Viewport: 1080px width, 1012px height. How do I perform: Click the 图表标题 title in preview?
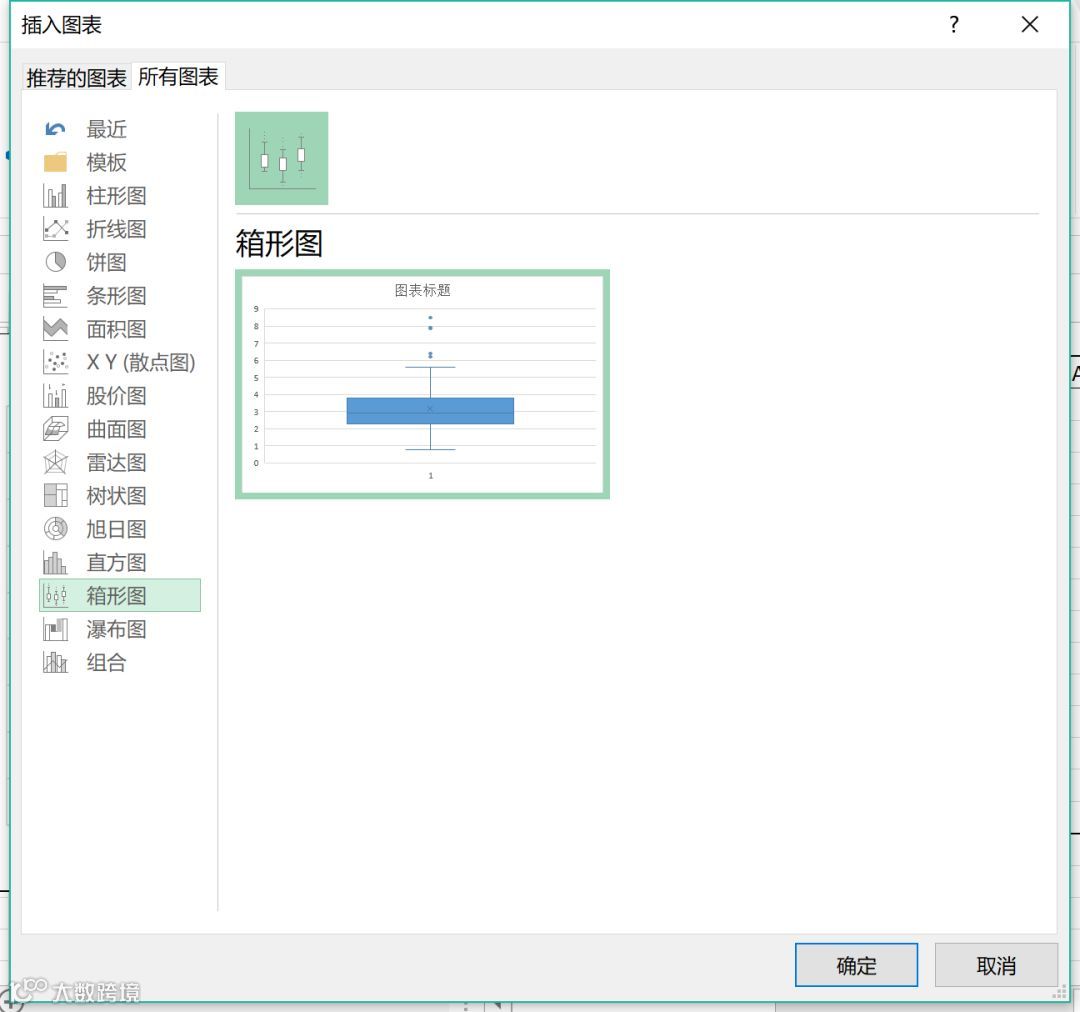click(x=422, y=290)
